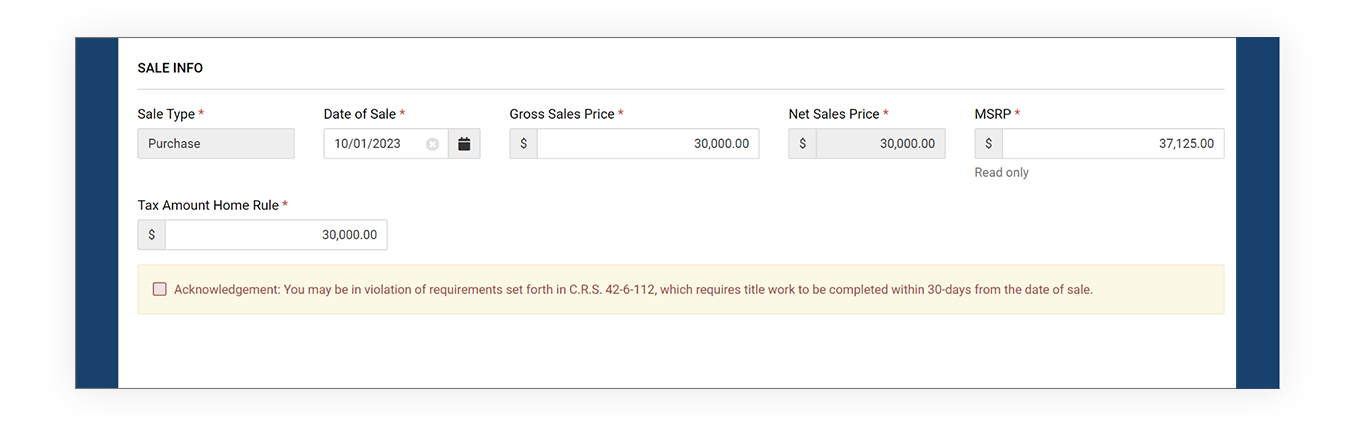1360x427 pixels.
Task: Edit the Gross Sales Price amount
Action: coord(647,144)
